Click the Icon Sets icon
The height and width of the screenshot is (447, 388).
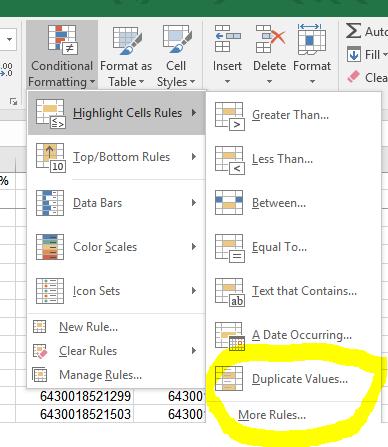(50, 291)
